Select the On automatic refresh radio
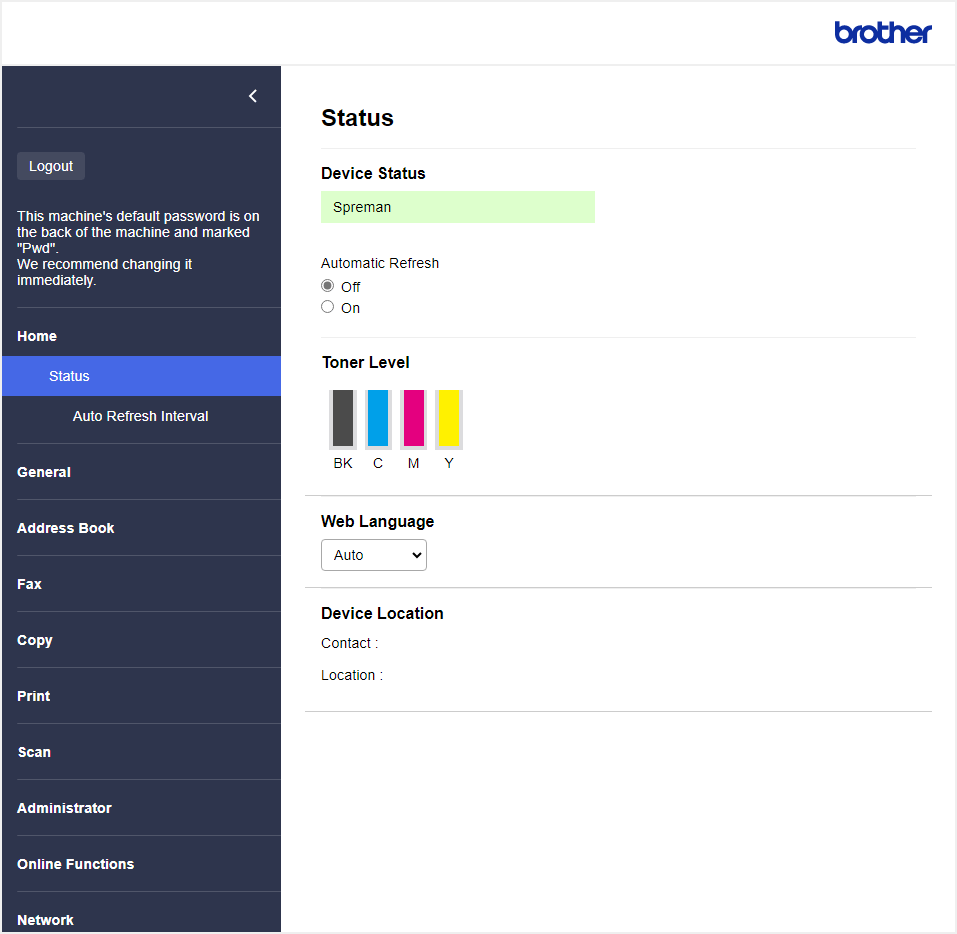957x934 pixels. point(328,306)
